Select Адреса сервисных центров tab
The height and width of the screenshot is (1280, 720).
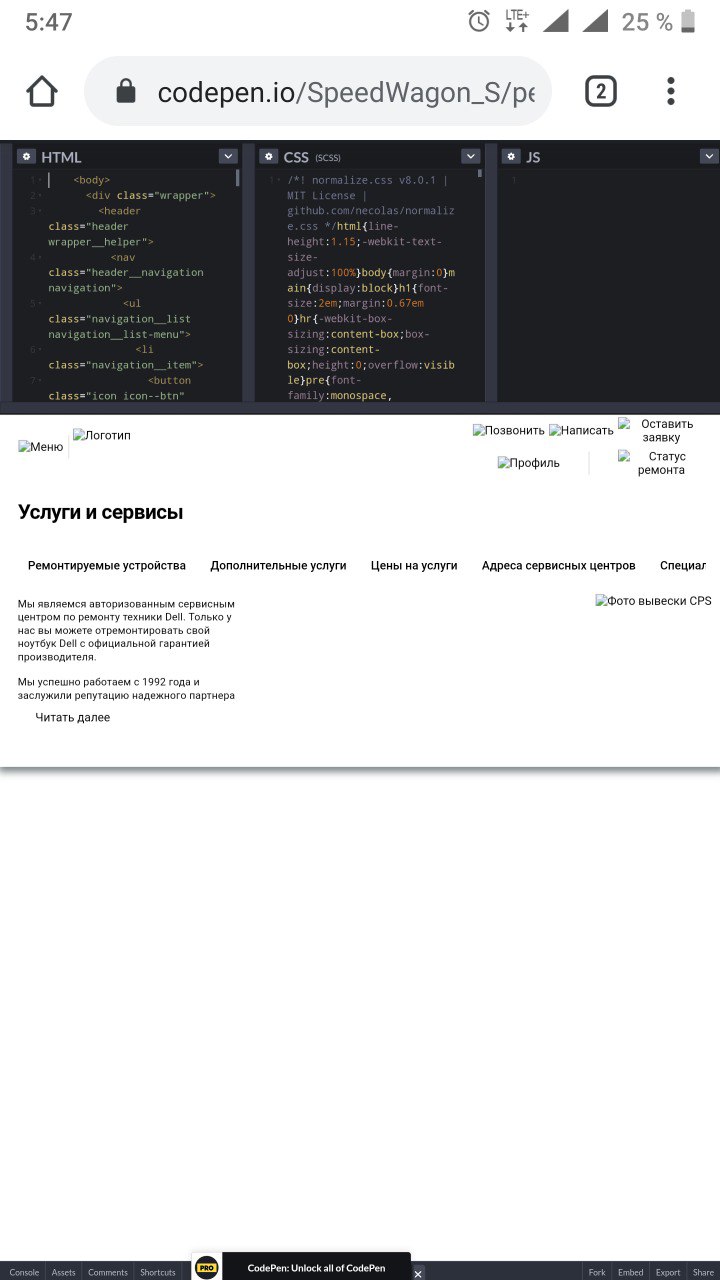click(x=558, y=565)
